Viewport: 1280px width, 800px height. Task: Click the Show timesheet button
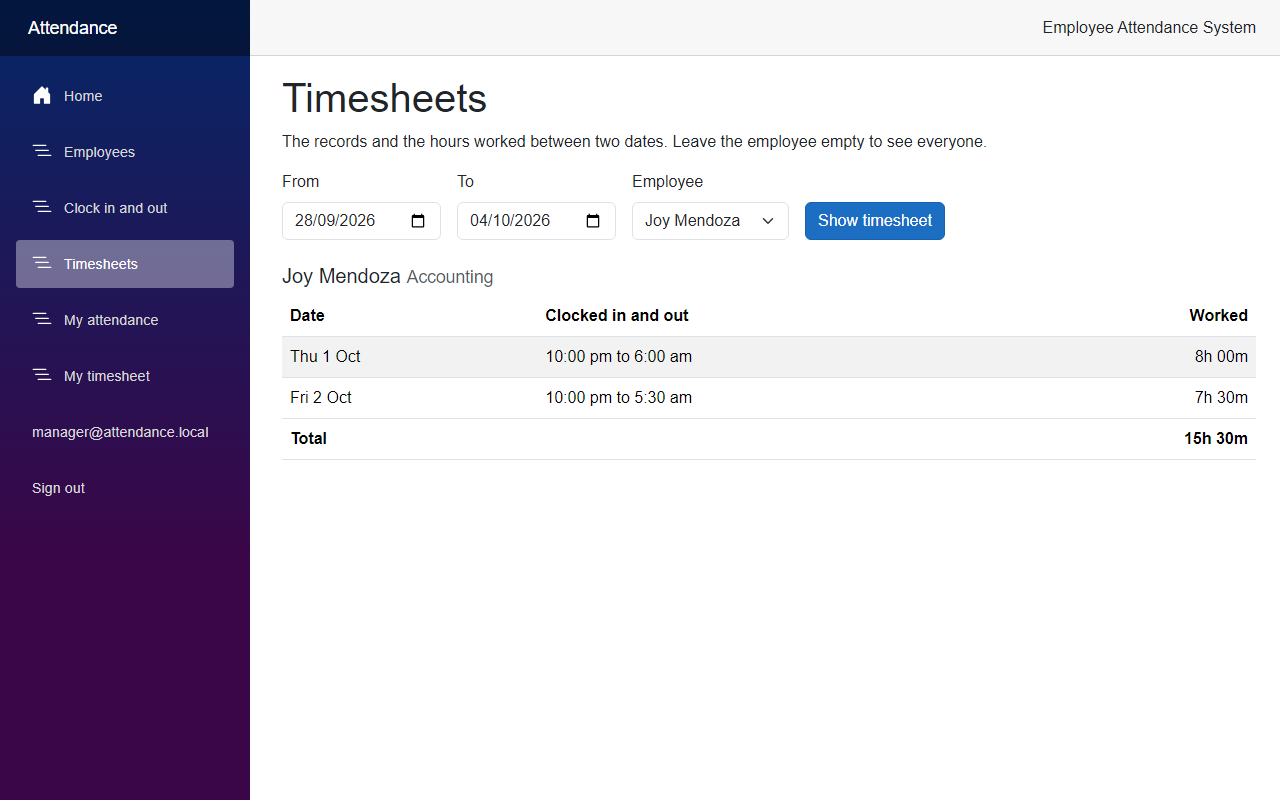(x=875, y=221)
